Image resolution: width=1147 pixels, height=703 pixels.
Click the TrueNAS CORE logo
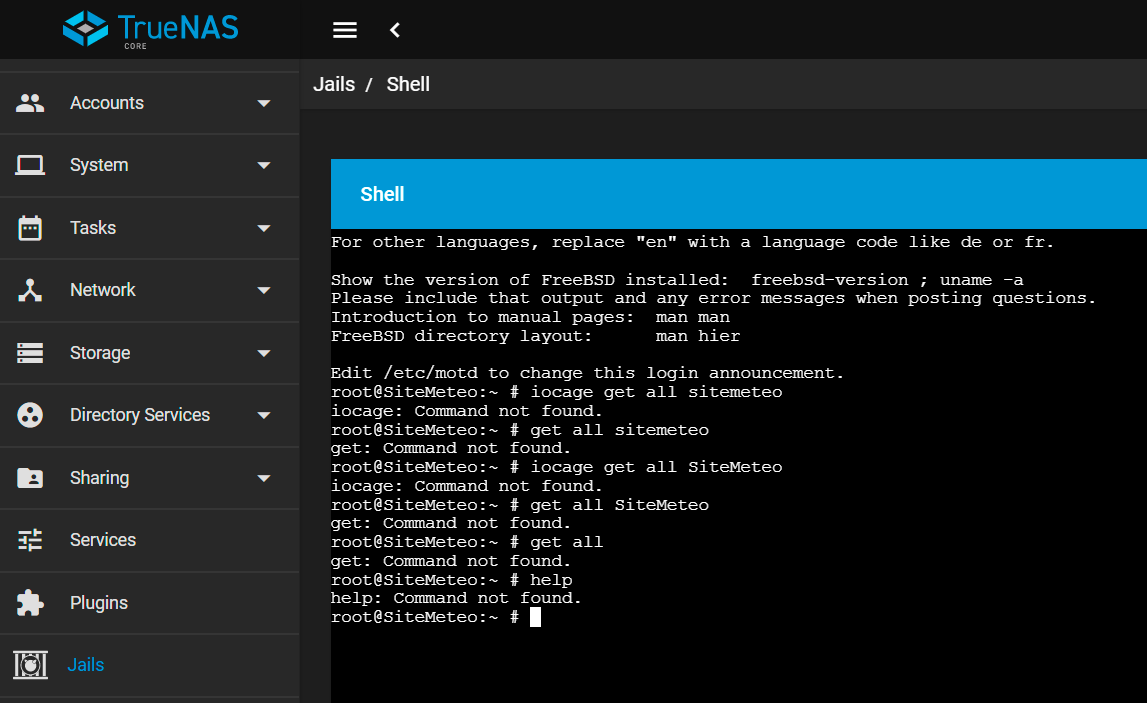pos(151,29)
